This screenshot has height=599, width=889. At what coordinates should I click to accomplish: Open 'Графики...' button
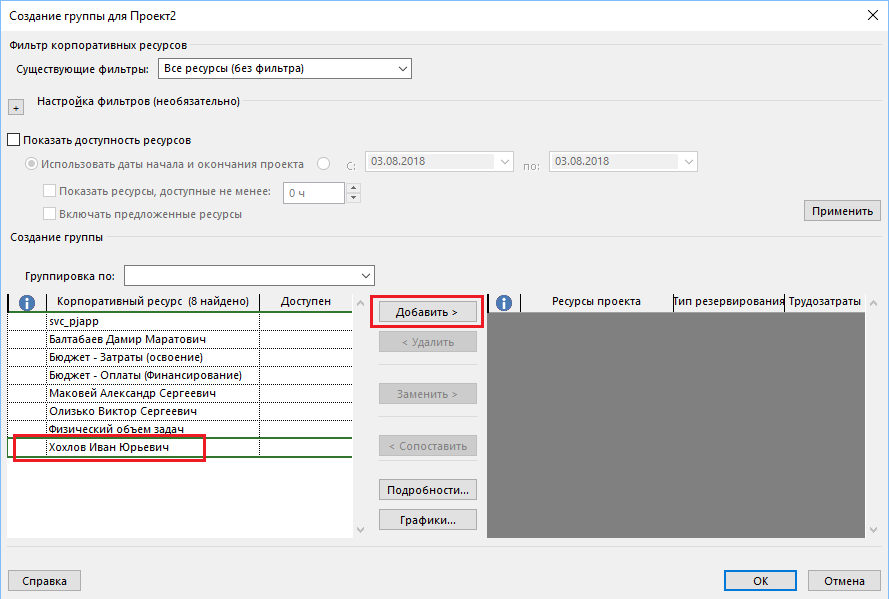(427, 520)
